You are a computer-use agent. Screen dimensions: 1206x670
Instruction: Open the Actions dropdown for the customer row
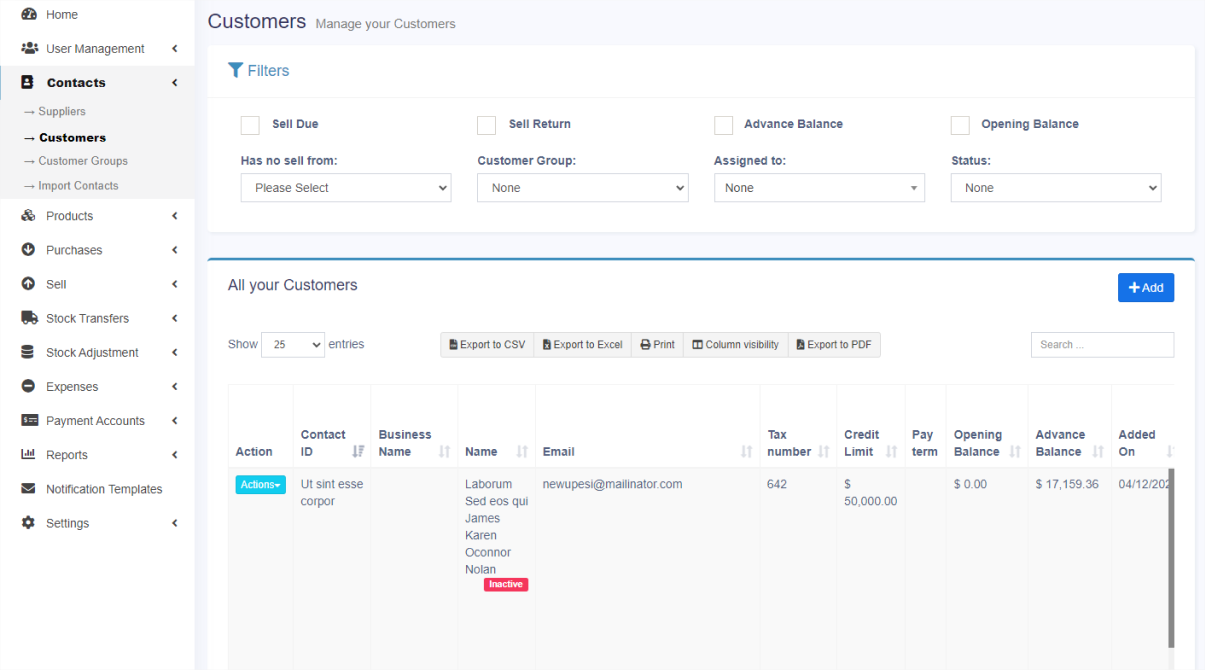(x=260, y=485)
